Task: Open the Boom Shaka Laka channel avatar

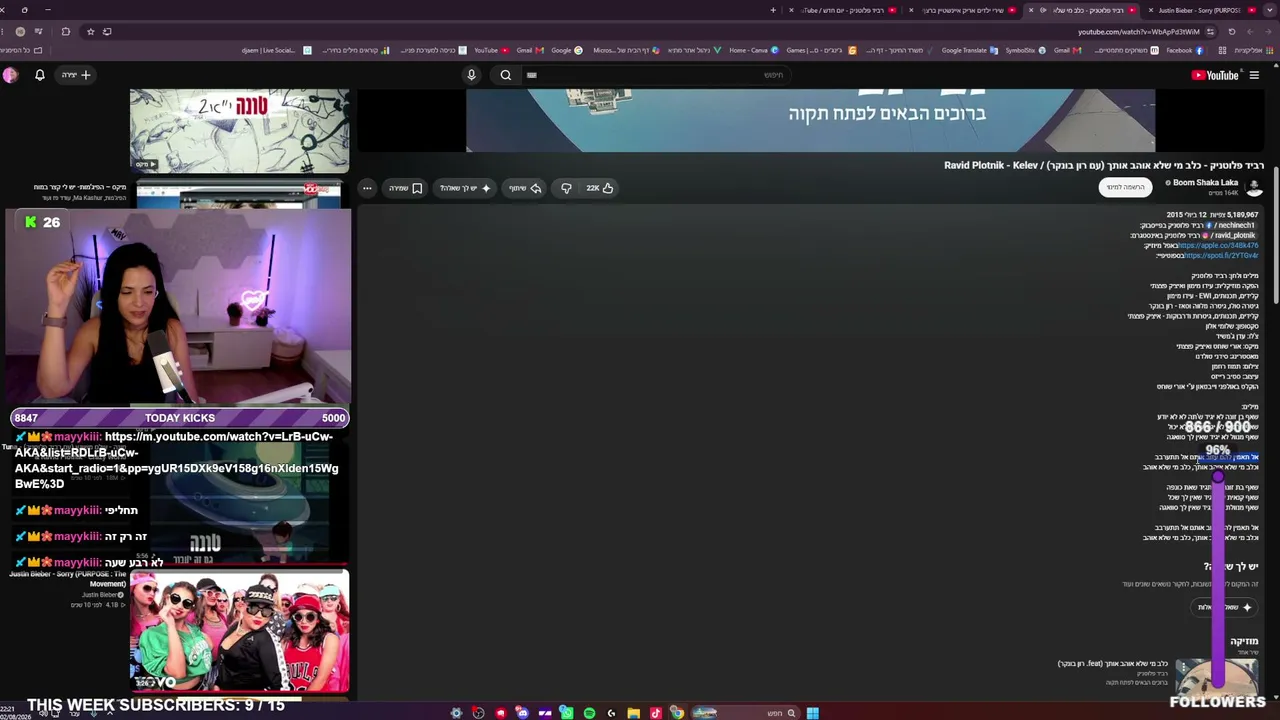Action: [1254, 187]
